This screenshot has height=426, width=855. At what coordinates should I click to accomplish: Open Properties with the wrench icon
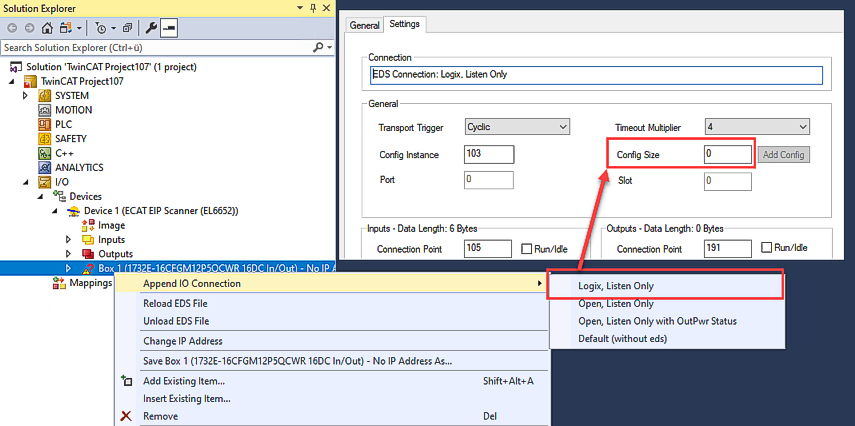point(150,28)
